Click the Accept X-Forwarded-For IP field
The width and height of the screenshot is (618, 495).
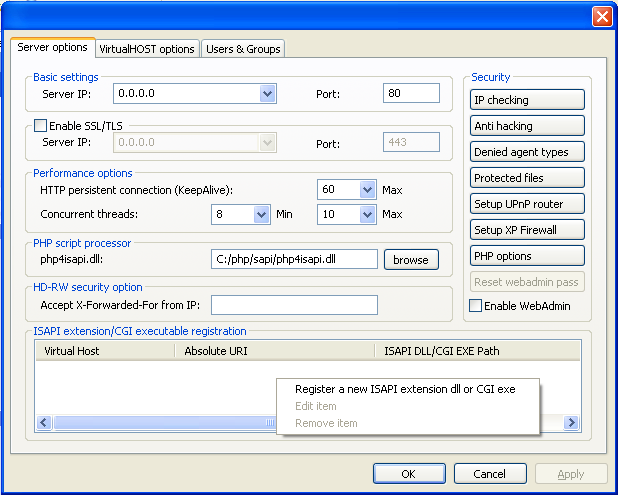tap(294, 305)
